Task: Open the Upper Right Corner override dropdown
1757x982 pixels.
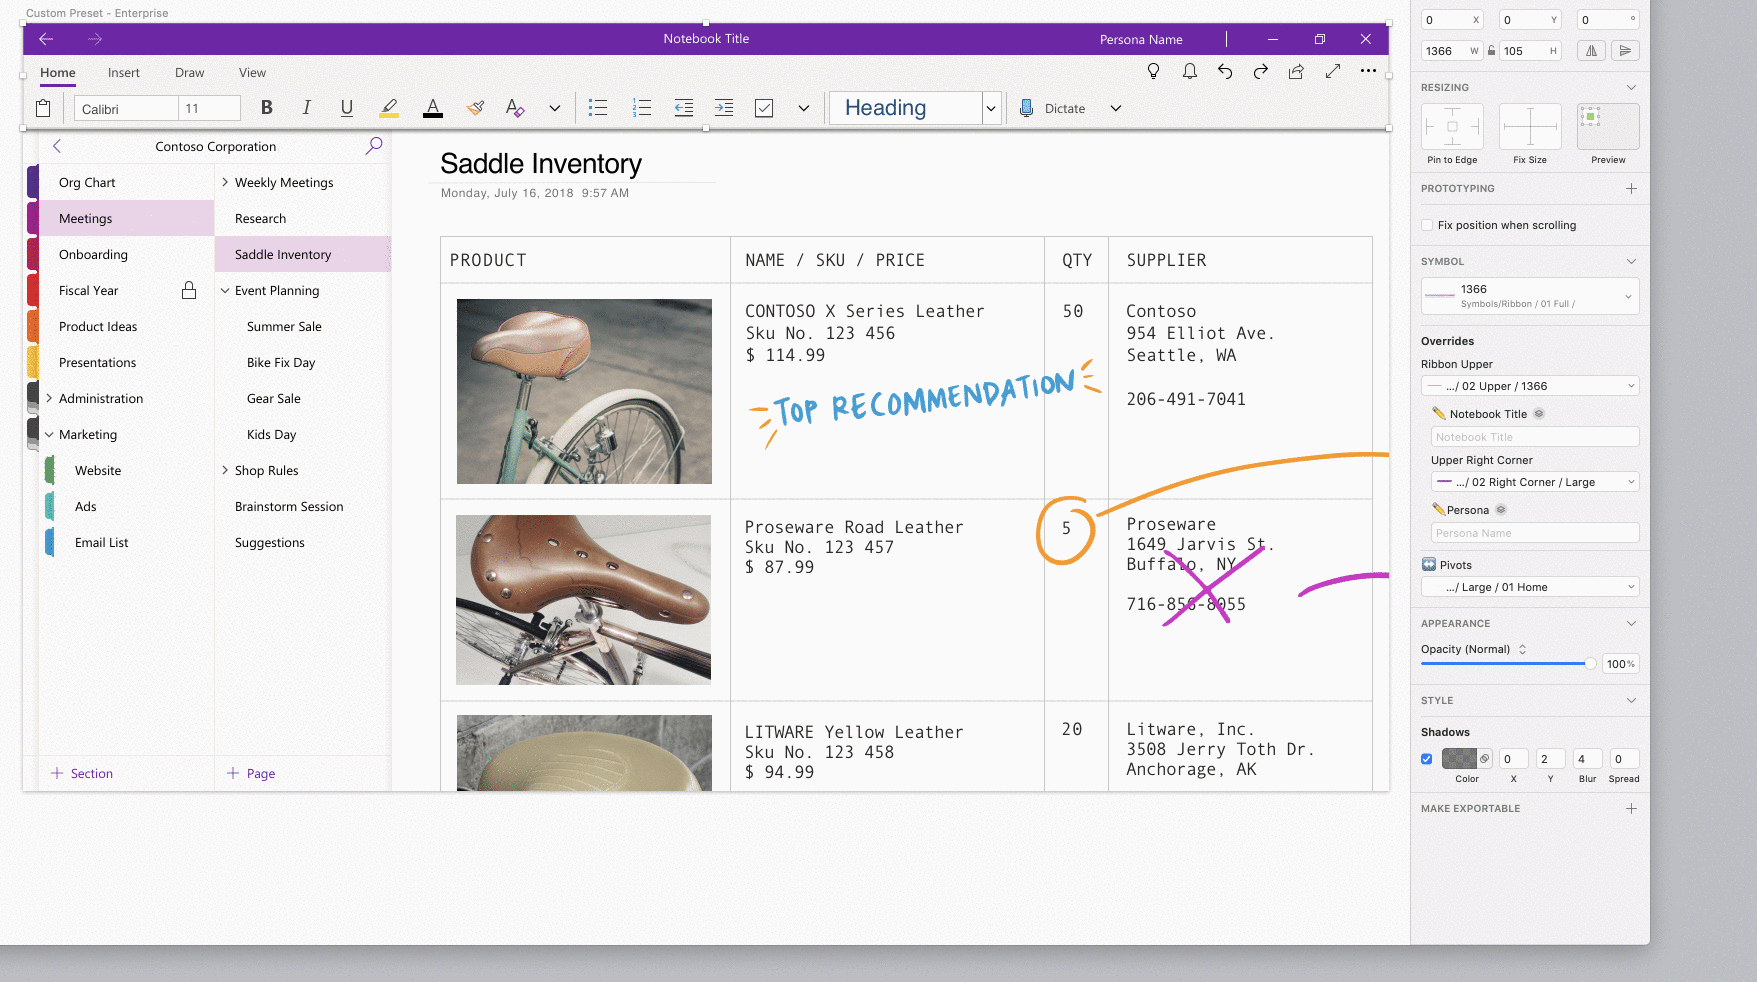Action: pyautogui.click(x=1535, y=482)
